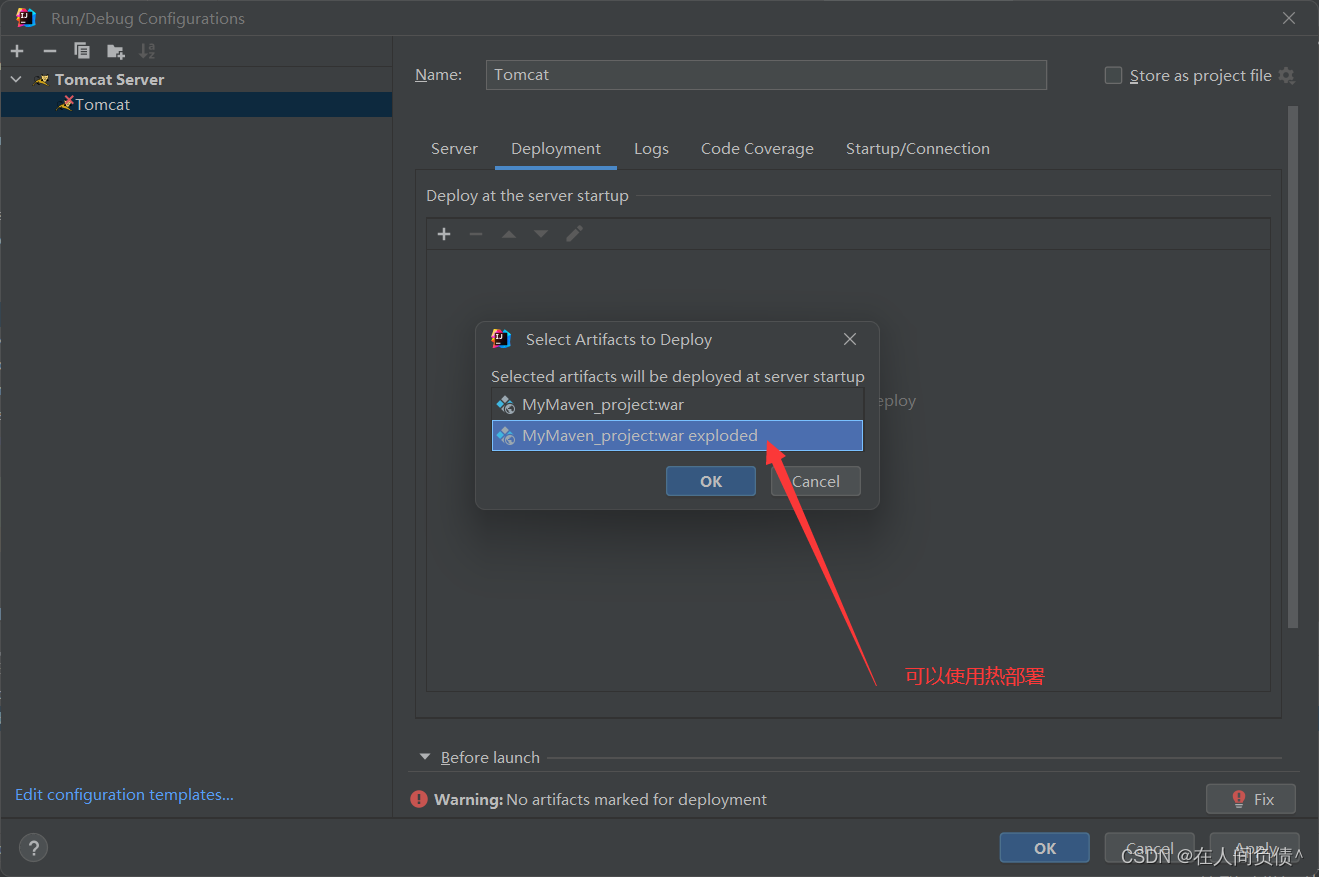Close the Select Artifacts to Deploy dialog

pyautogui.click(x=850, y=339)
